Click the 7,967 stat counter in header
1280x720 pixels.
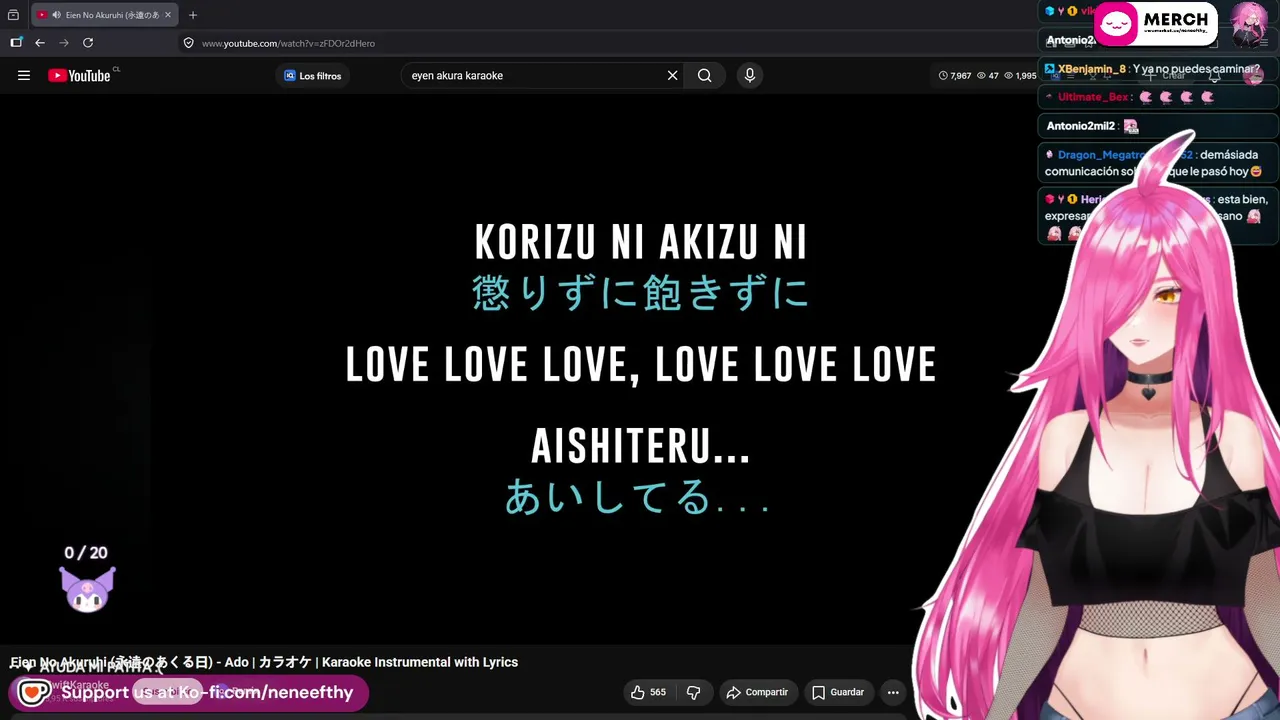(955, 75)
